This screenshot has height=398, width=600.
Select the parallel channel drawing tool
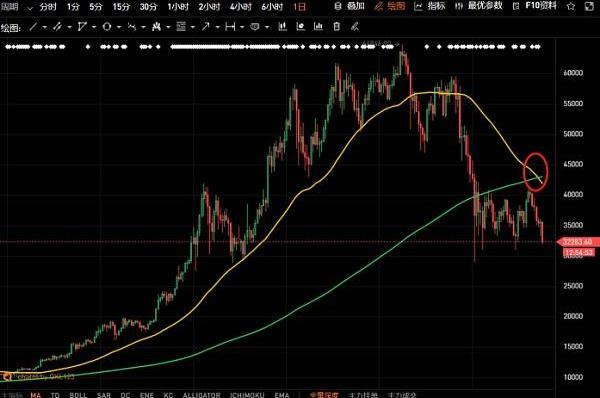point(57,27)
